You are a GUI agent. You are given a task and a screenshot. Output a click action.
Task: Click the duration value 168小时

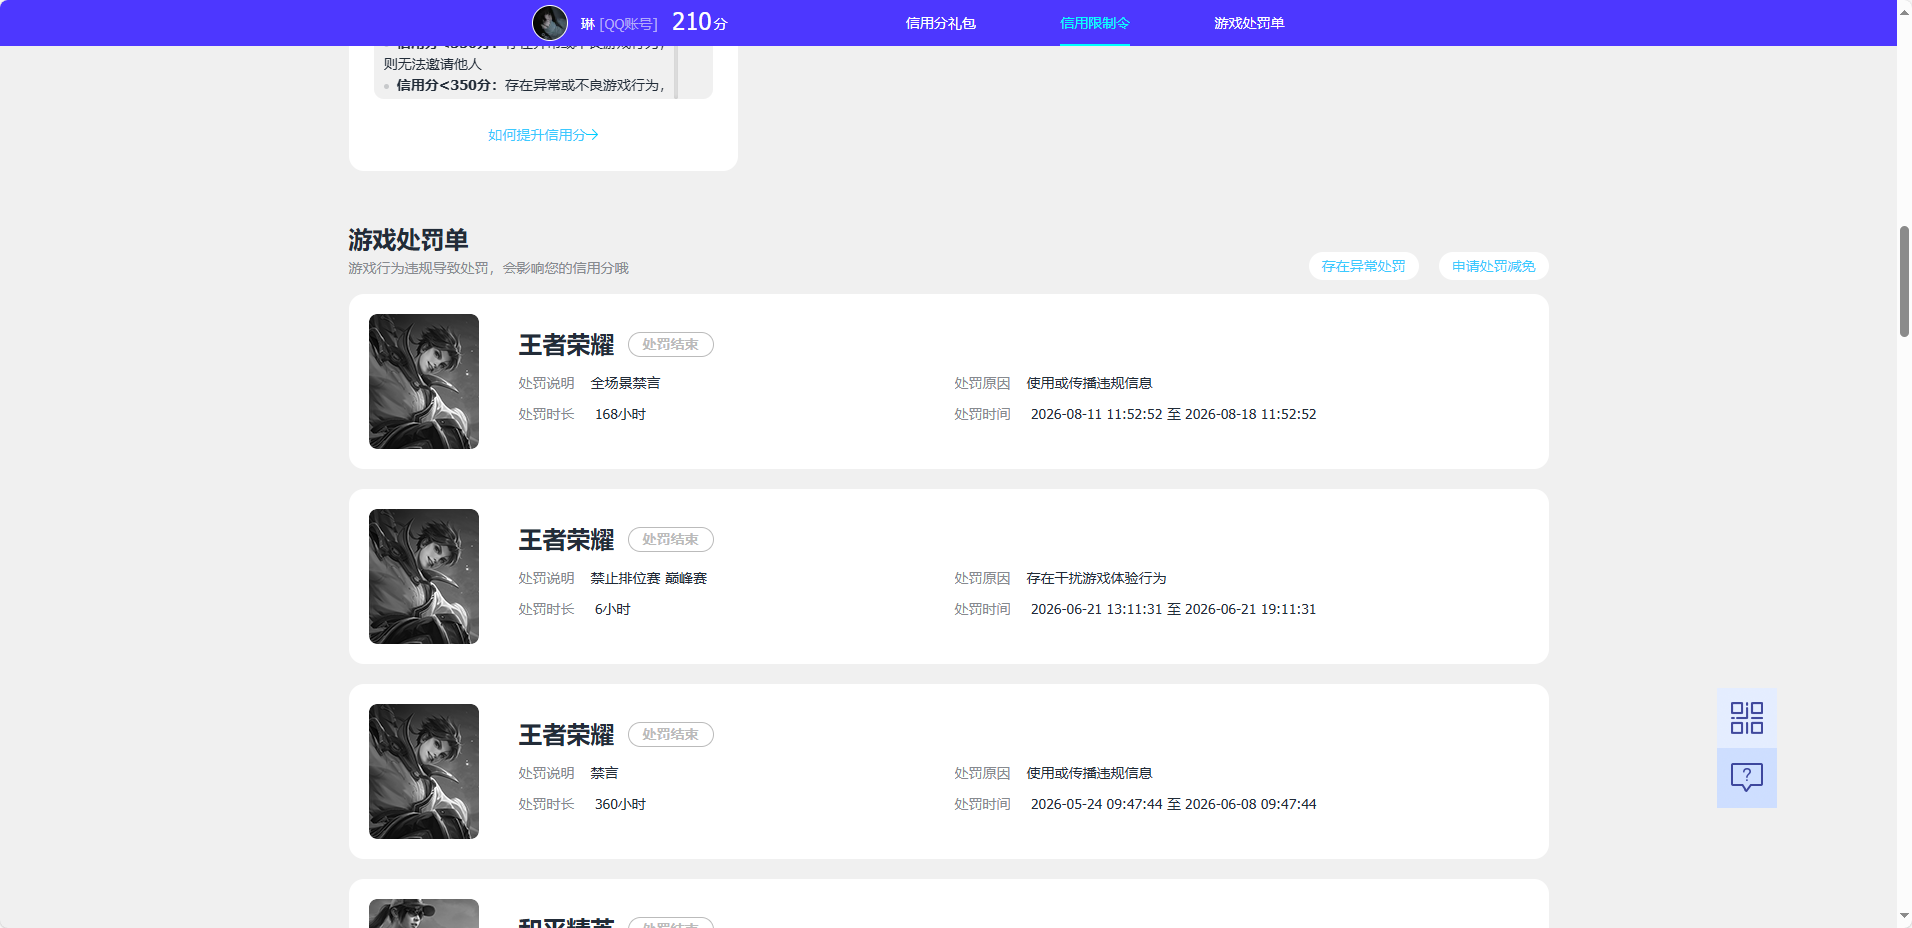coord(620,414)
